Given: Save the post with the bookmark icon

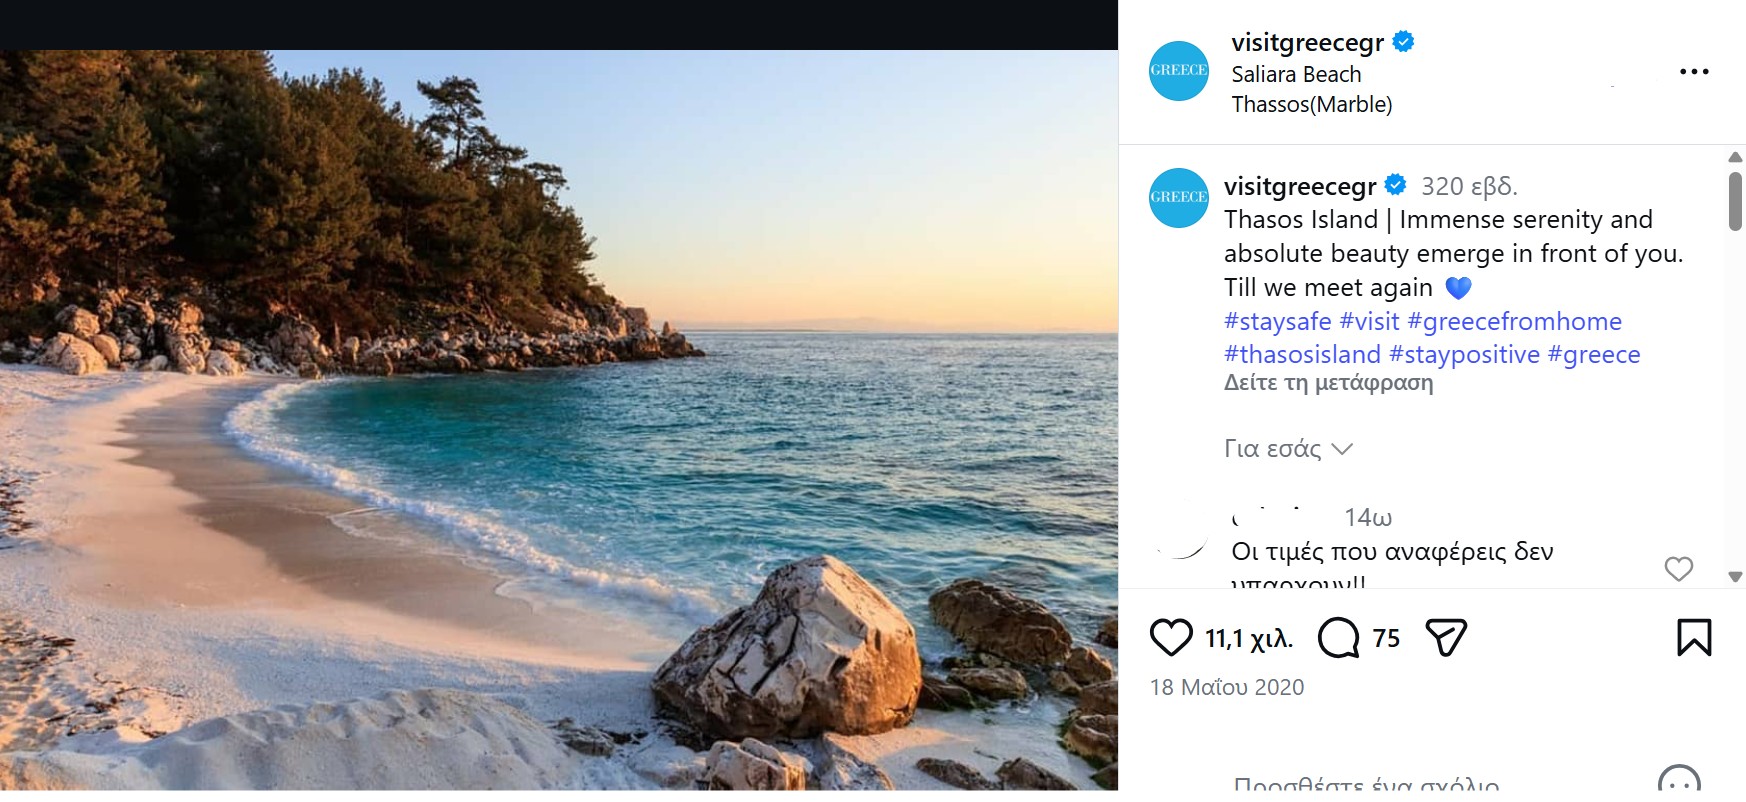Looking at the screenshot, I should (1694, 638).
